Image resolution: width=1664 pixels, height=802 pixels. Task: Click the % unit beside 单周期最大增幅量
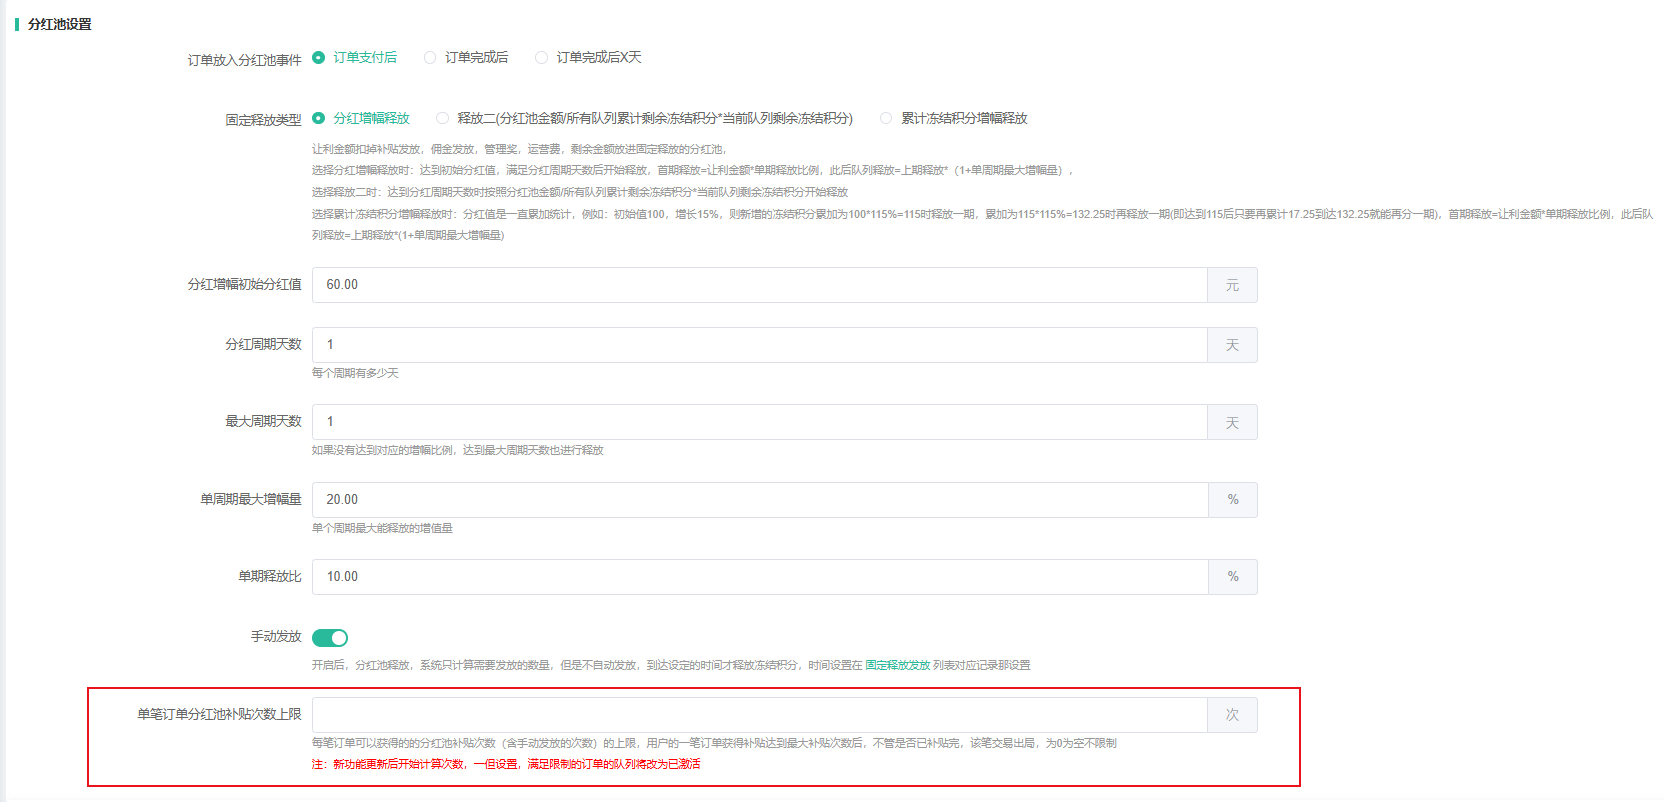(x=1233, y=500)
